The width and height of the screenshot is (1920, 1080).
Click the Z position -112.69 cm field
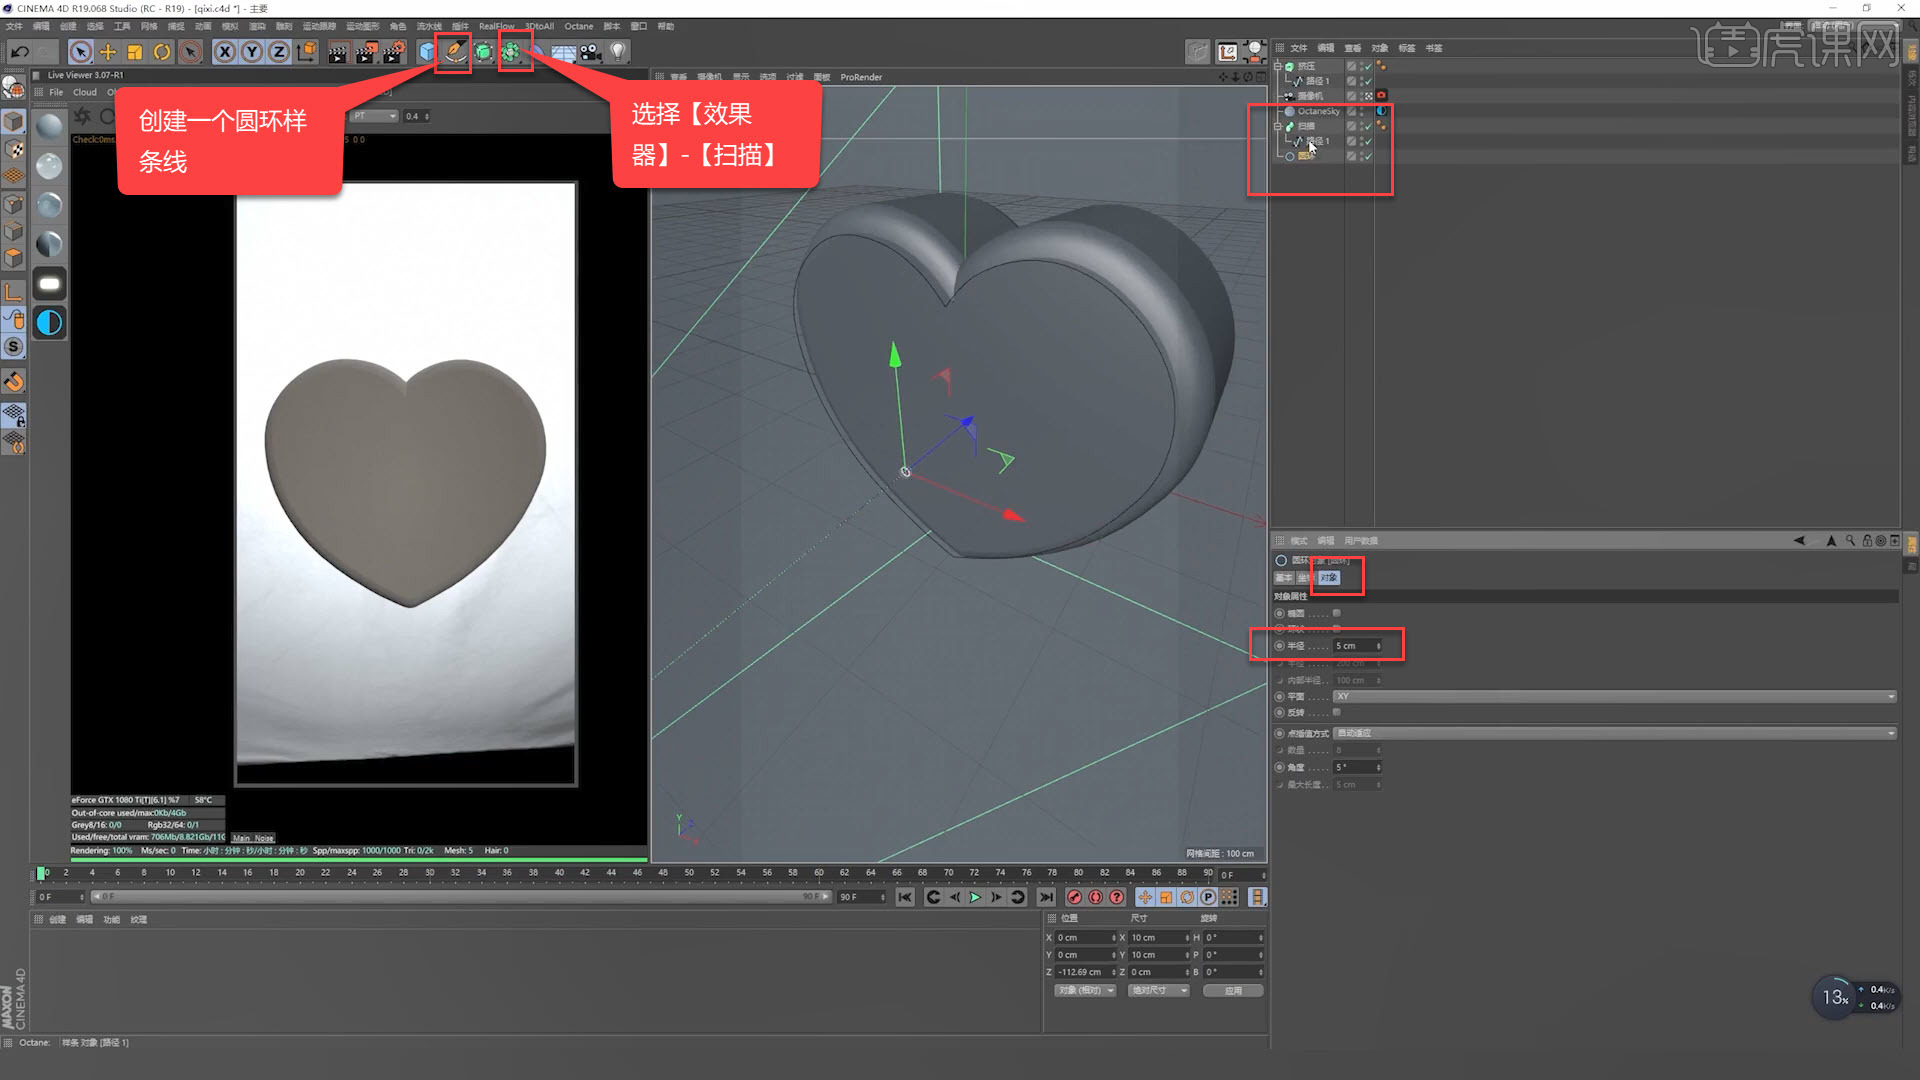pos(1085,972)
